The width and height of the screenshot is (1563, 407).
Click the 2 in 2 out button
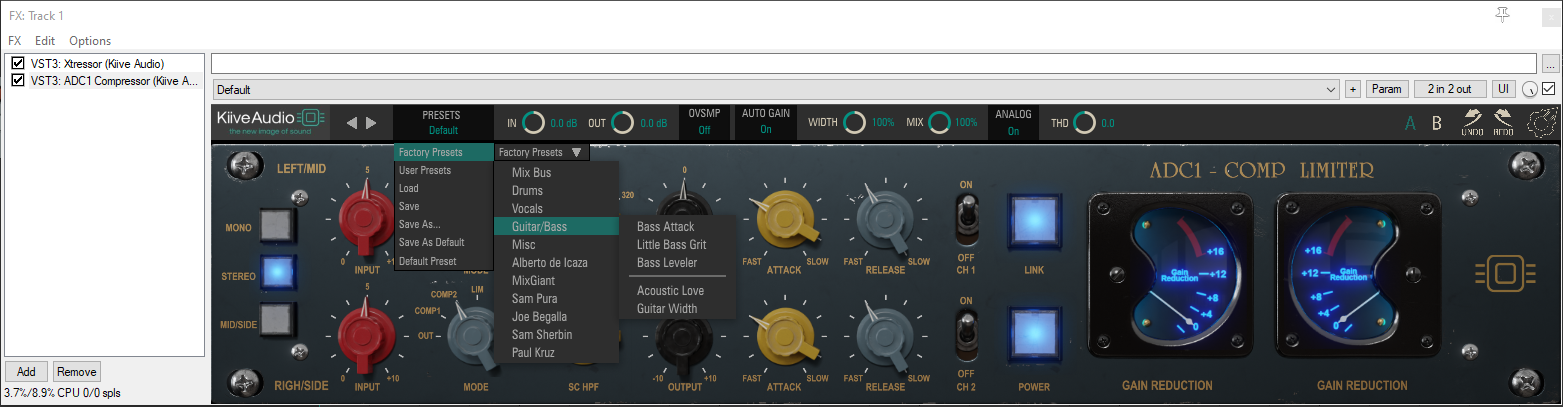1450,89
